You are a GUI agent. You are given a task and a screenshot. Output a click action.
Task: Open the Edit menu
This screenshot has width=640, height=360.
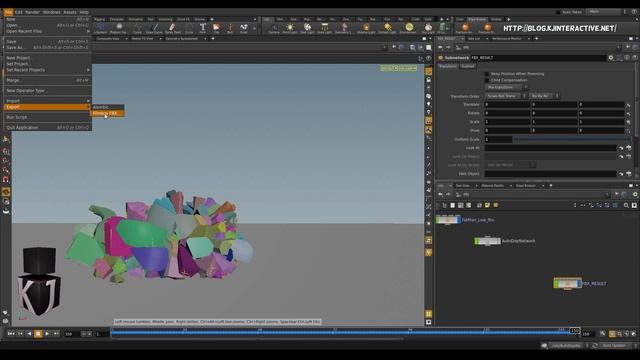(18, 12)
